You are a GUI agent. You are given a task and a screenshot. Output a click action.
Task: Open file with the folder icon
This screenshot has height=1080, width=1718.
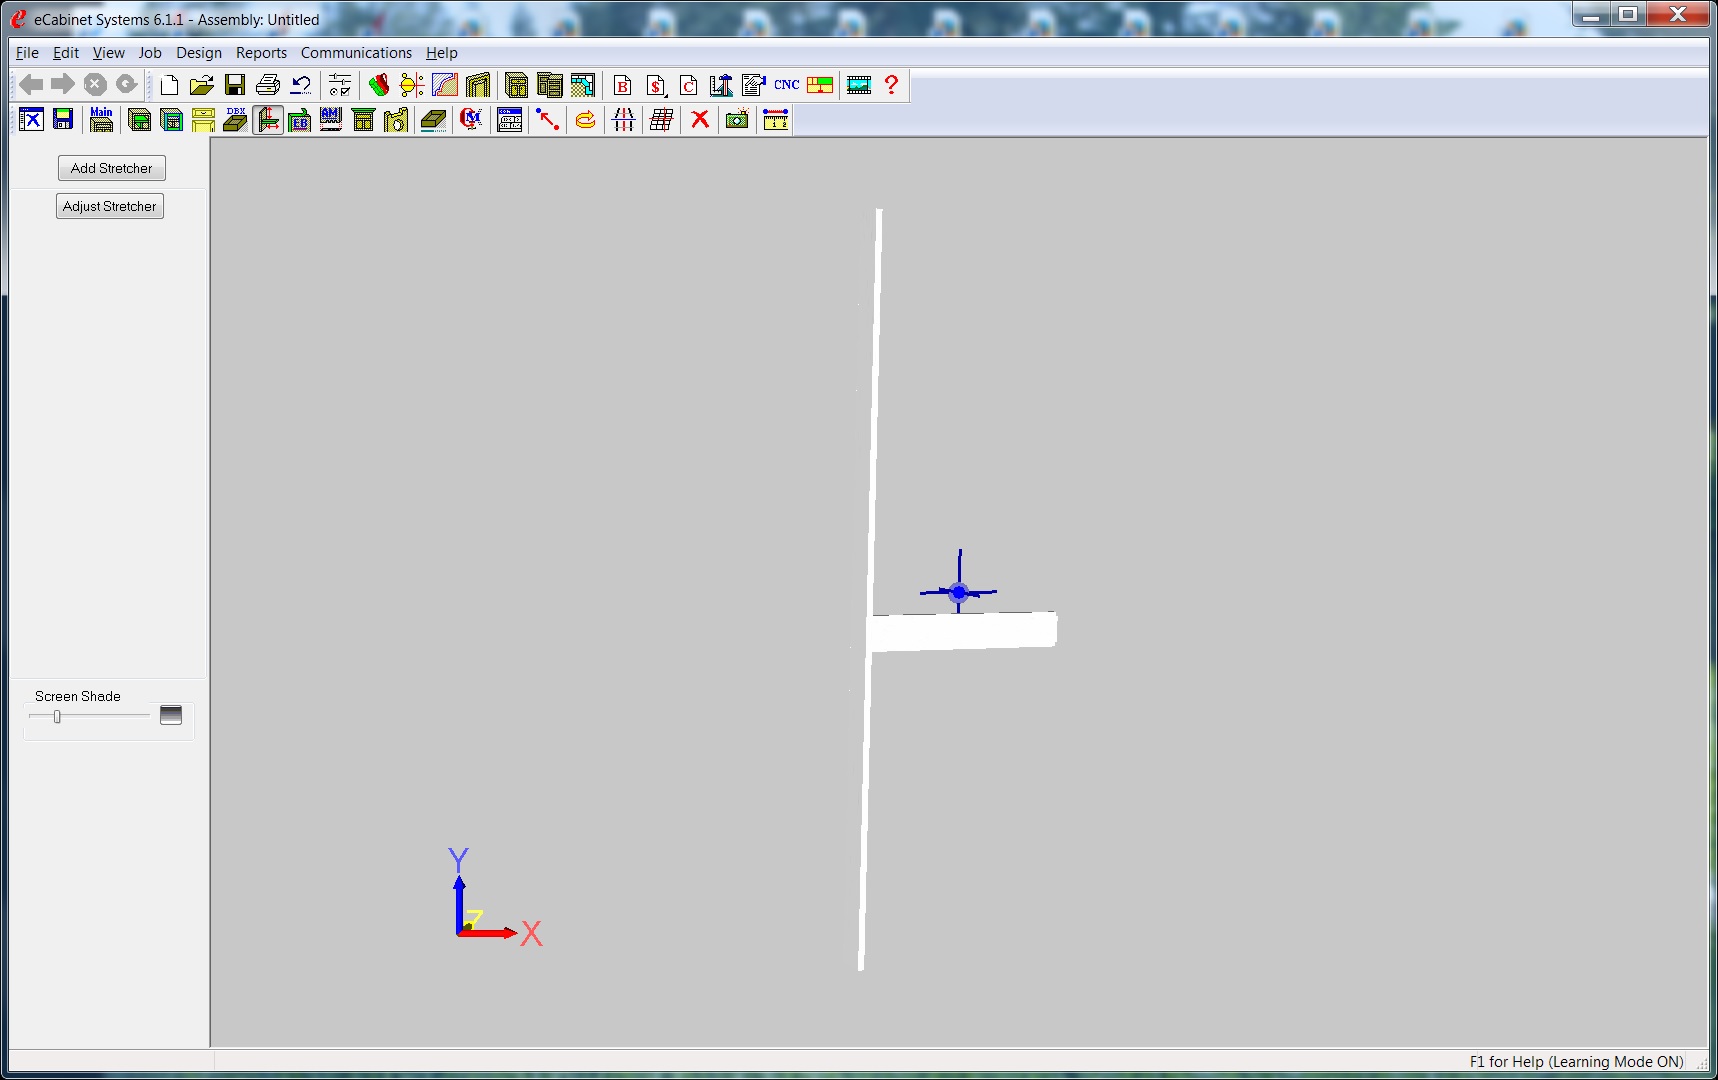point(202,85)
